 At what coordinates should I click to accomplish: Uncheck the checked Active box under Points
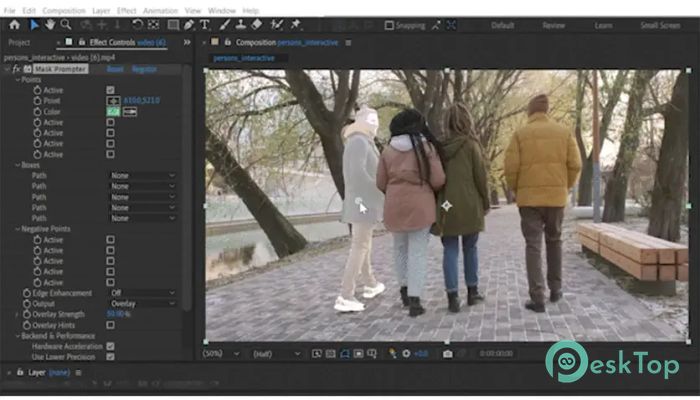[x=110, y=90]
